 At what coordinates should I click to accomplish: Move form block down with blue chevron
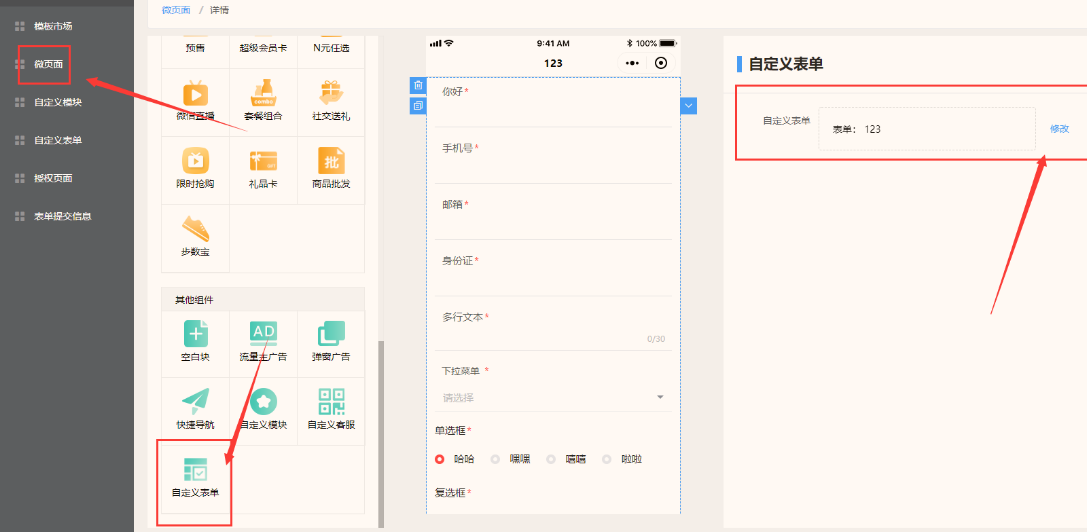689,105
